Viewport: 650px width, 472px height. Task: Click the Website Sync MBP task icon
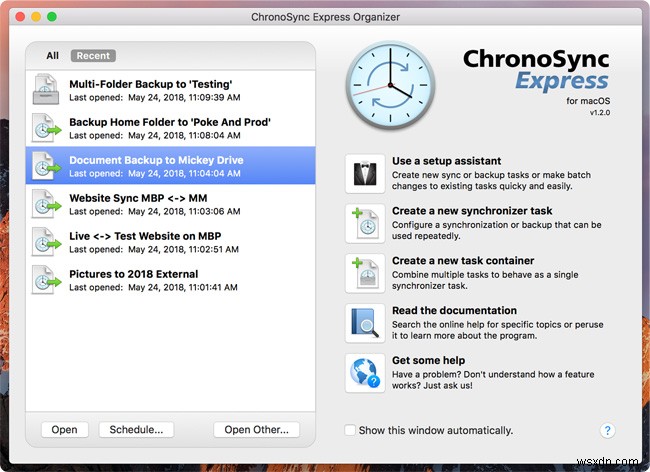coord(46,203)
